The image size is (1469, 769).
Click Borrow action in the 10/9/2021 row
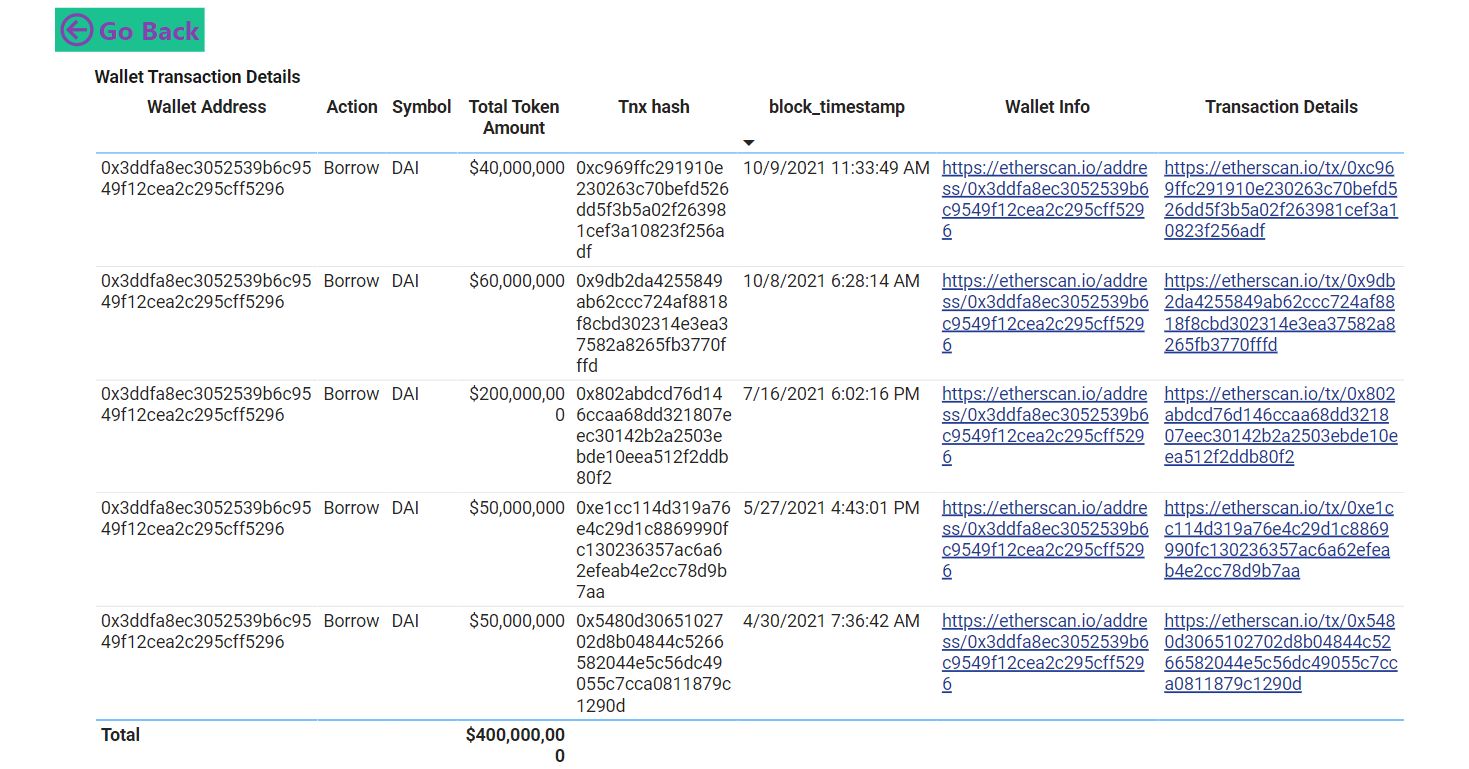coord(351,168)
